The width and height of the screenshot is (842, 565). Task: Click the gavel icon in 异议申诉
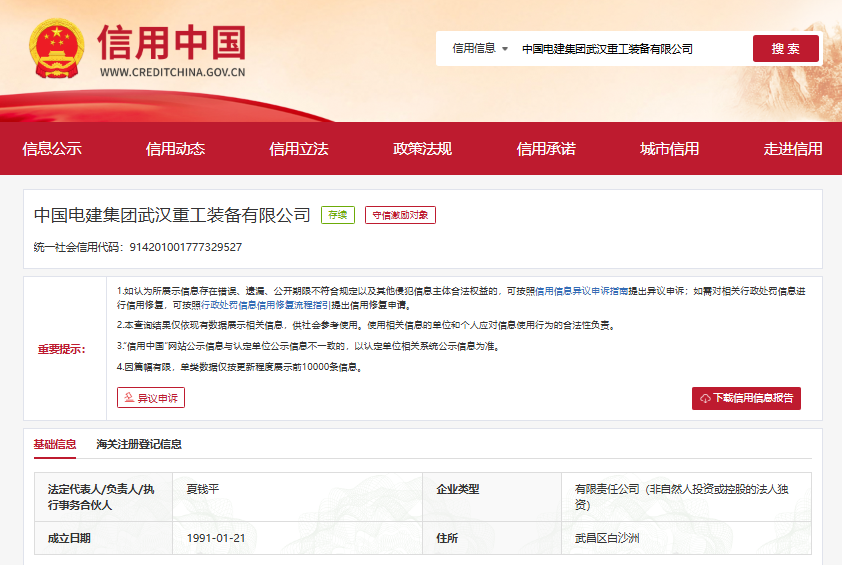(129, 397)
